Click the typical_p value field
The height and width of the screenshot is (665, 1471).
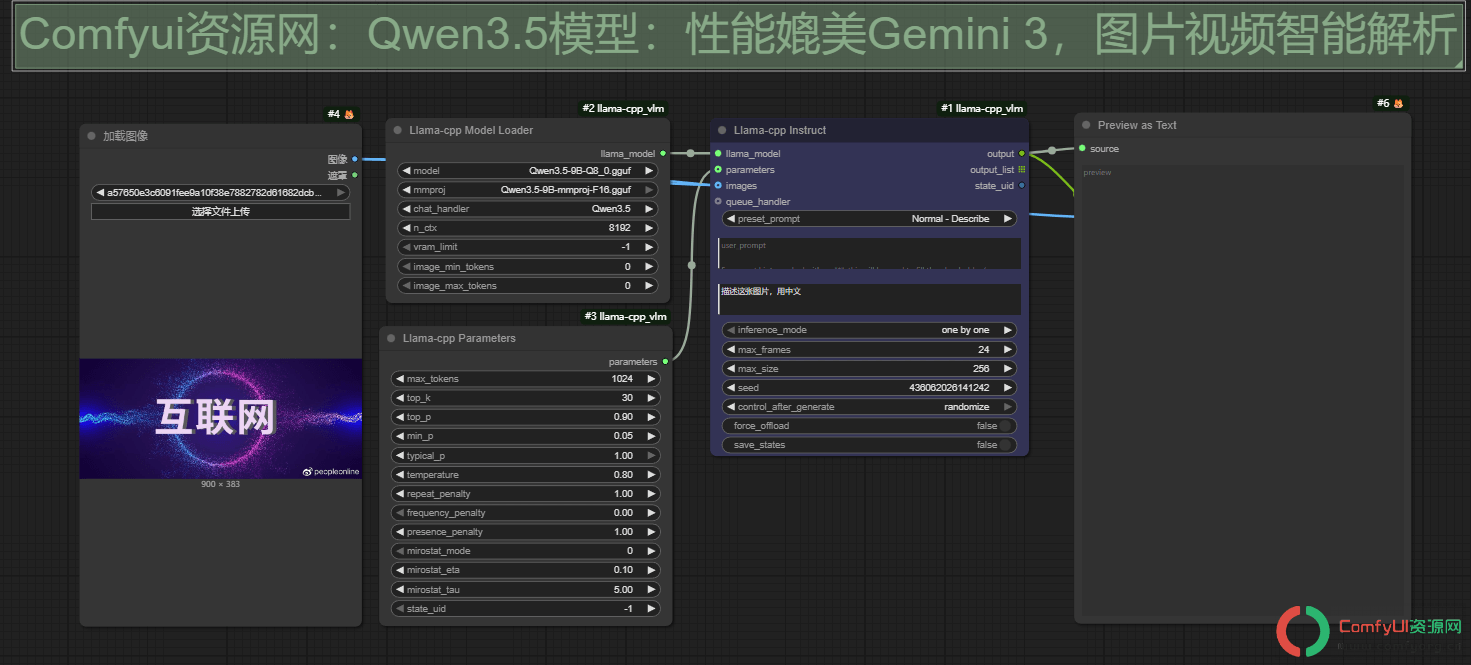[x=525, y=456]
